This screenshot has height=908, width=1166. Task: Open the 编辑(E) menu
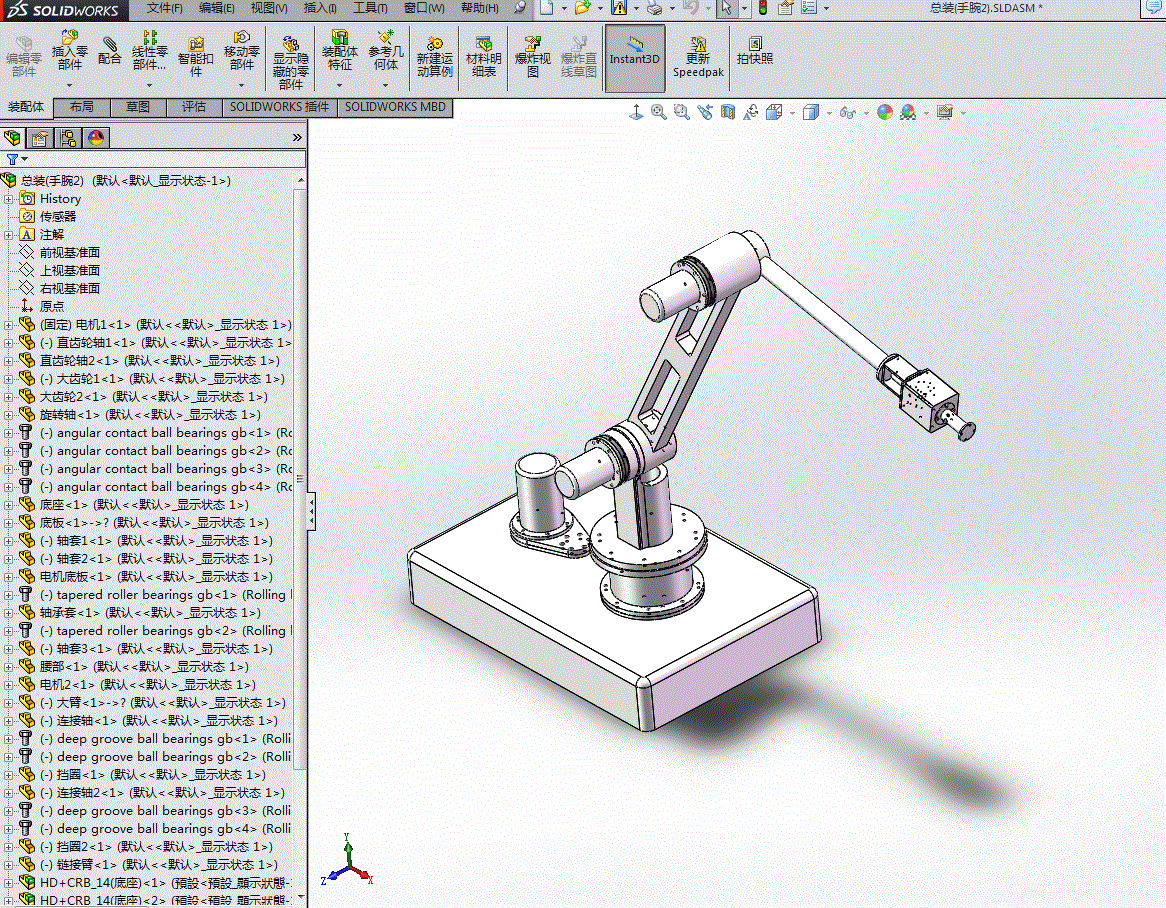click(216, 8)
